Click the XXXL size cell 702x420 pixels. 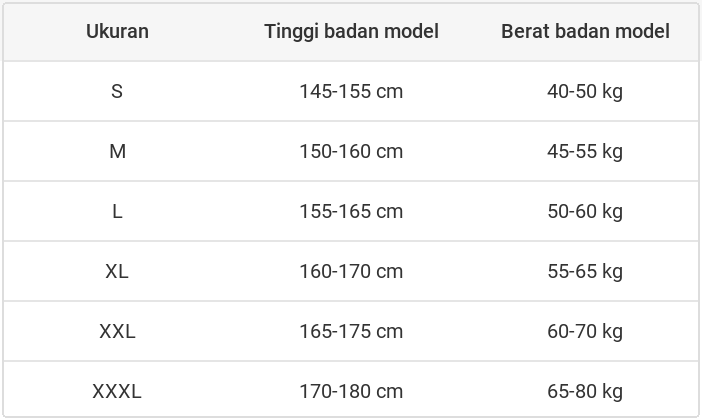point(117,391)
